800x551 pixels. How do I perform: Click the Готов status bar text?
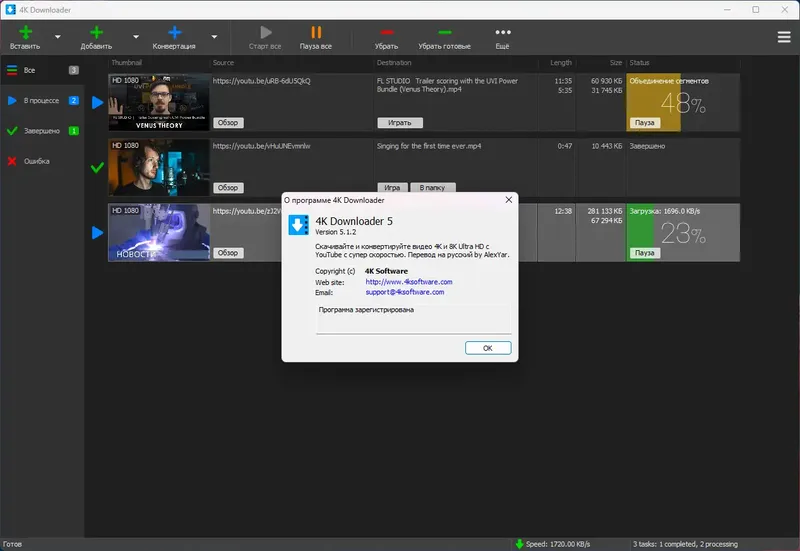click(13, 544)
